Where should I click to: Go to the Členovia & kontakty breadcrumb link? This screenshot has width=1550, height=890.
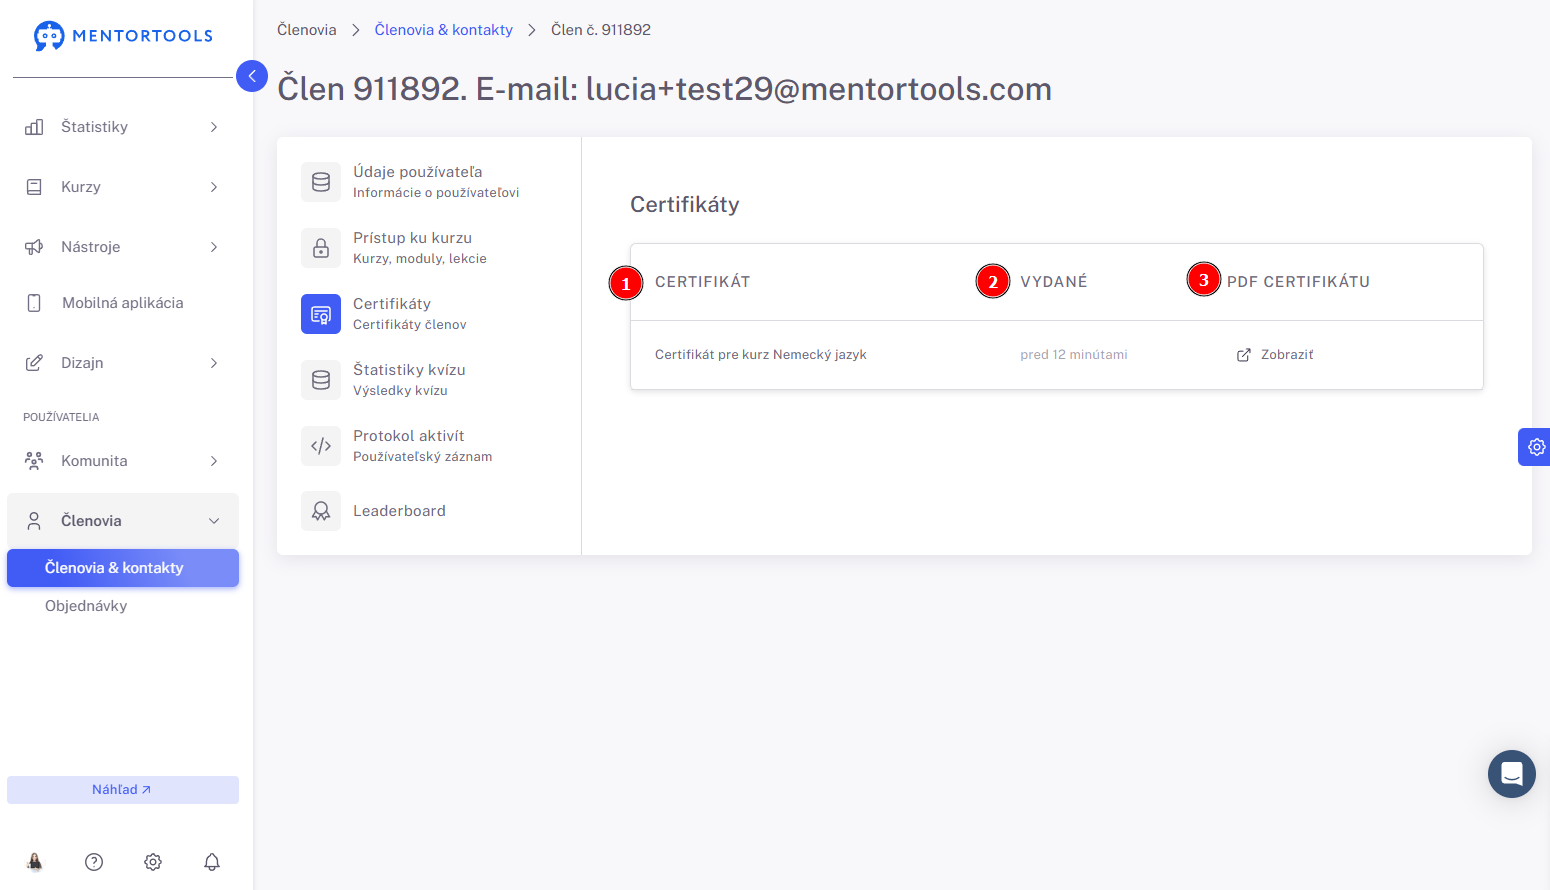tap(443, 30)
